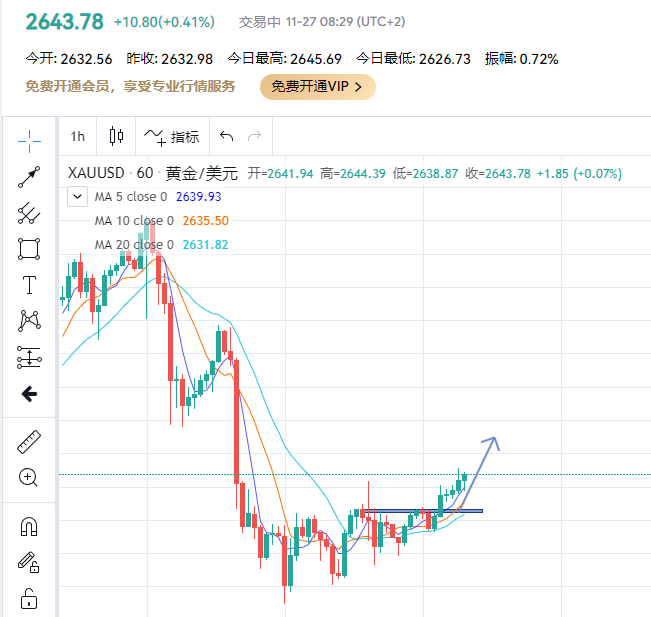Toggle stay-in-drawing-mode pencil lock

click(x=29, y=562)
